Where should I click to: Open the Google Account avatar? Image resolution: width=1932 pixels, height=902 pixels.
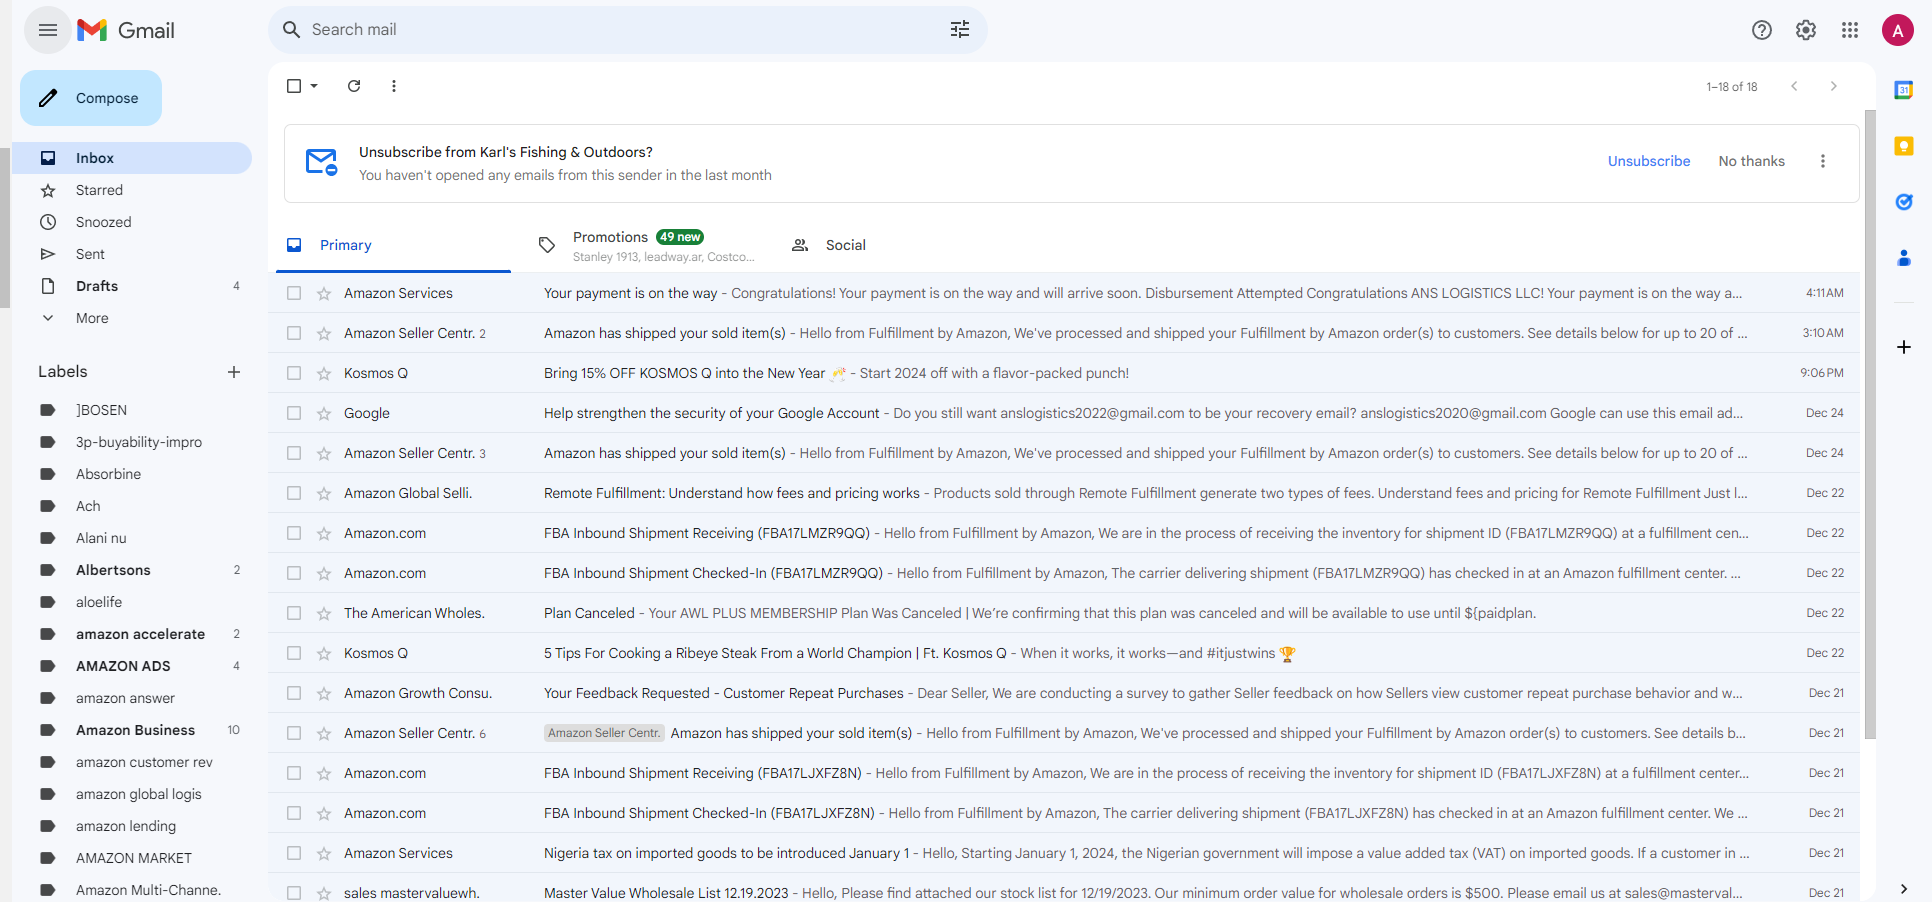click(x=1897, y=30)
